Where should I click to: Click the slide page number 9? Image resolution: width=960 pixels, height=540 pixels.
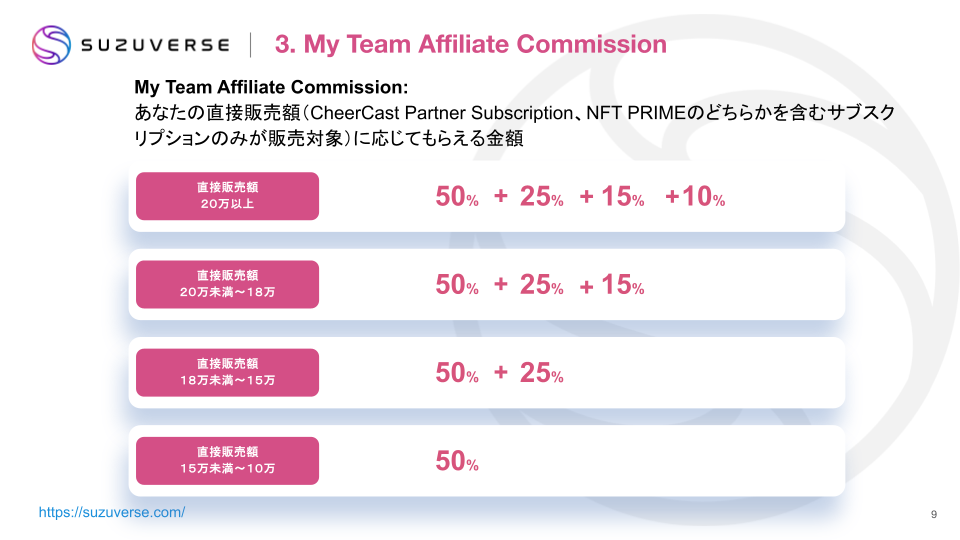933,514
